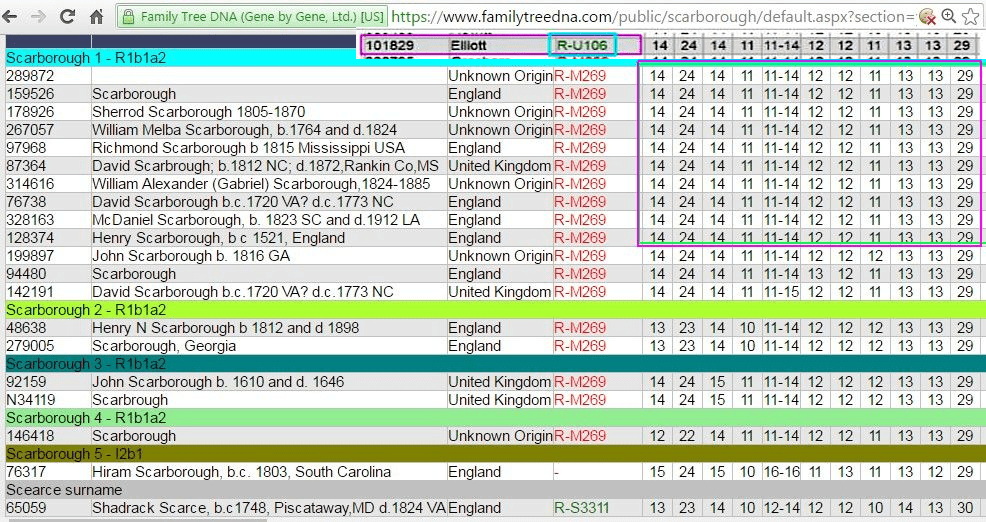Click Scarborough, Georgia ancestor entry
Image resolution: width=986 pixels, height=522 pixels.
[164, 346]
